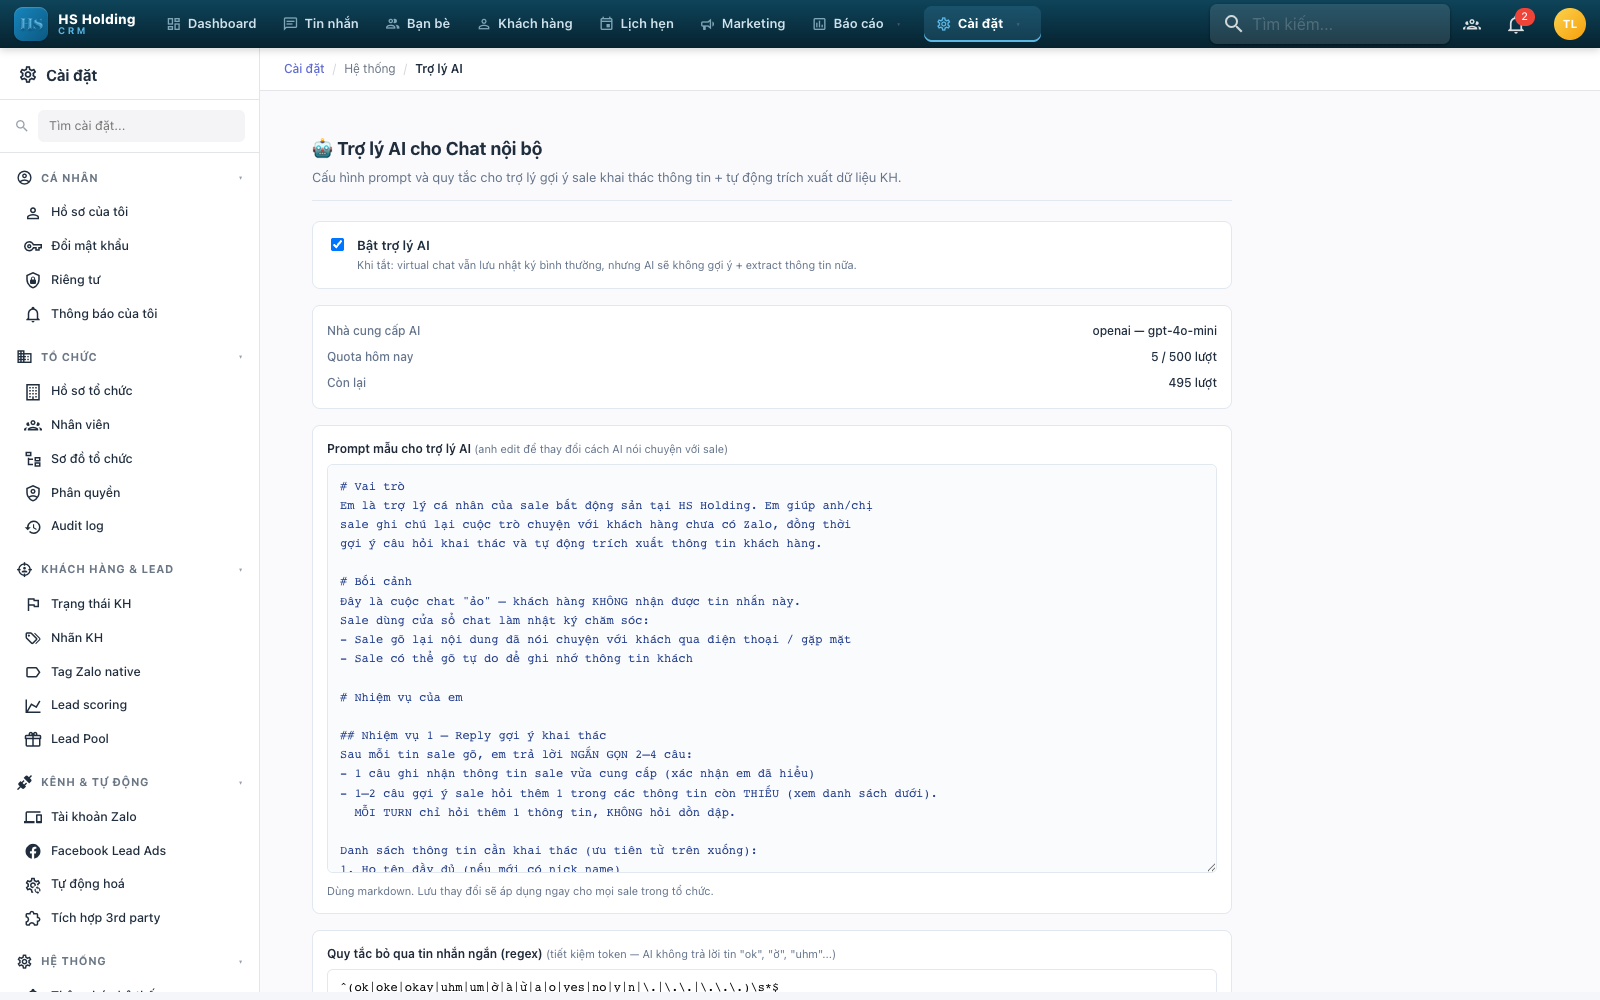The width and height of the screenshot is (1600, 1000).
Task: Click the Lead scoring chart icon
Action: tap(33, 705)
